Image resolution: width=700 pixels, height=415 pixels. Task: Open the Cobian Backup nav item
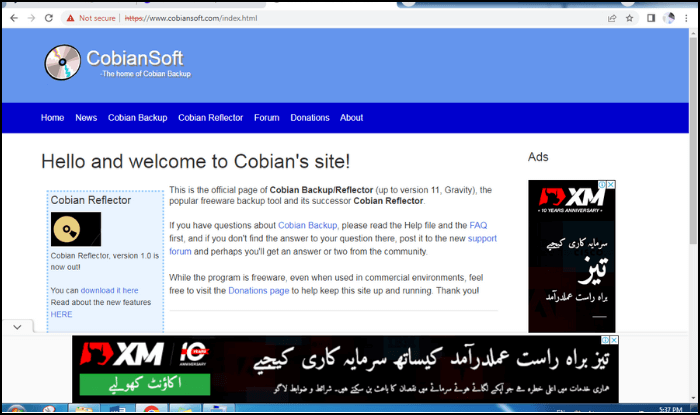(138, 118)
